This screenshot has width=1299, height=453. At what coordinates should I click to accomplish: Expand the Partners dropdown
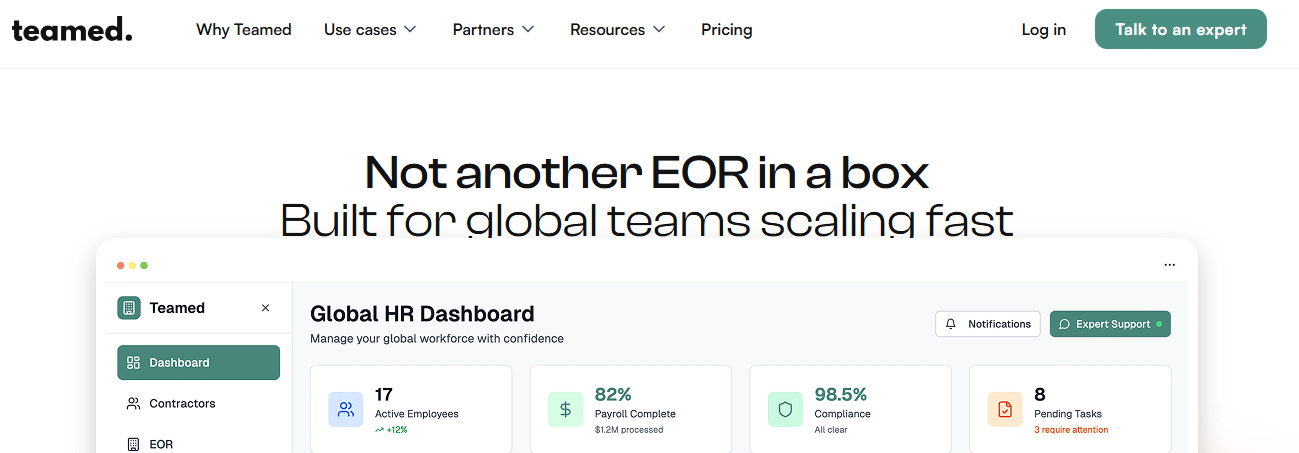point(494,30)
